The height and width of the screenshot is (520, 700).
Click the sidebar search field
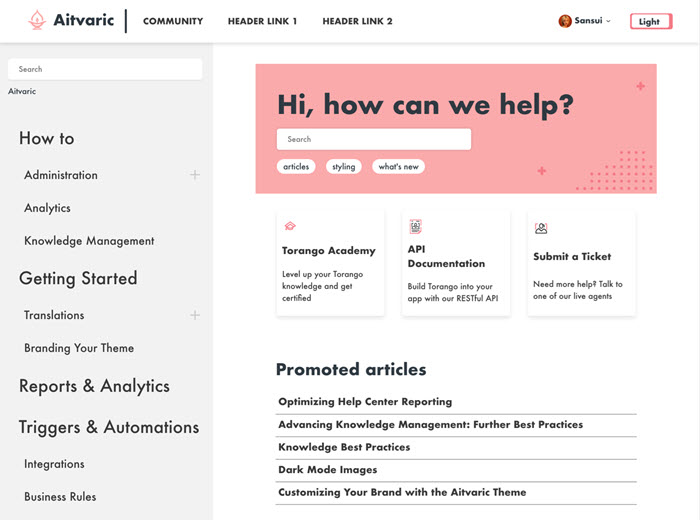pos(105,69)
